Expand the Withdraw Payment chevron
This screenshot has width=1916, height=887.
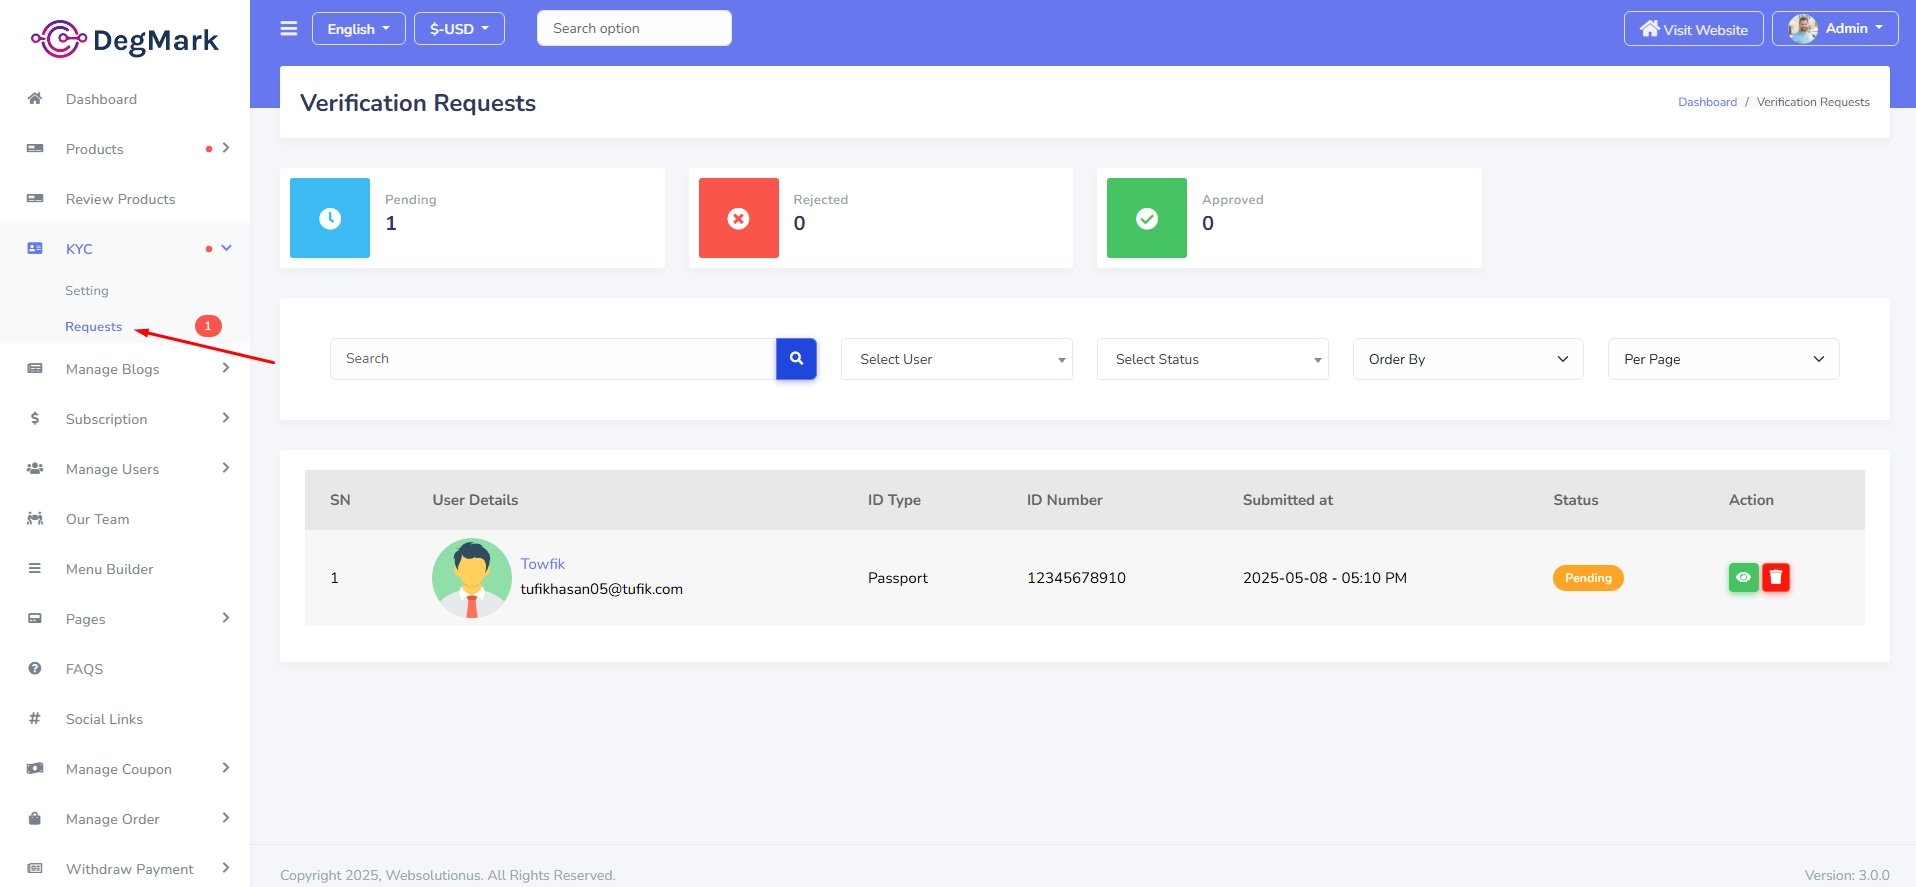[226, 868]
